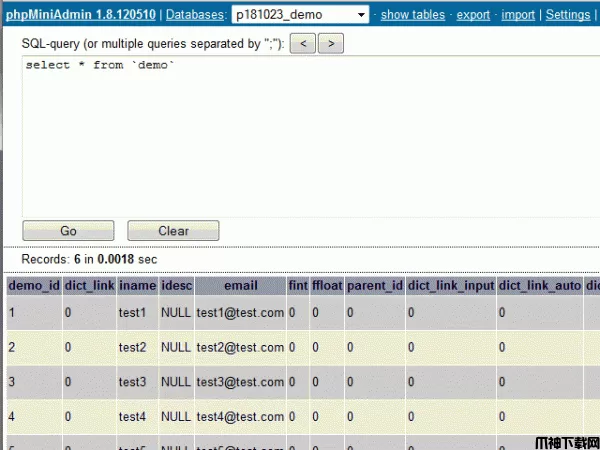The width and height of the screenshot is (600, 450).
Task: Click the iname column header
Action: (x=137, y=285)
